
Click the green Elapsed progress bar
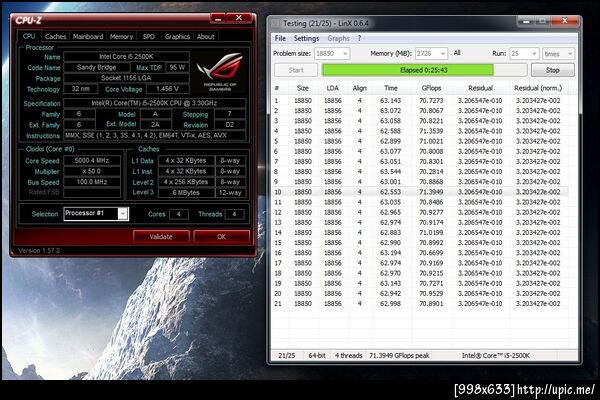(424, 70)
